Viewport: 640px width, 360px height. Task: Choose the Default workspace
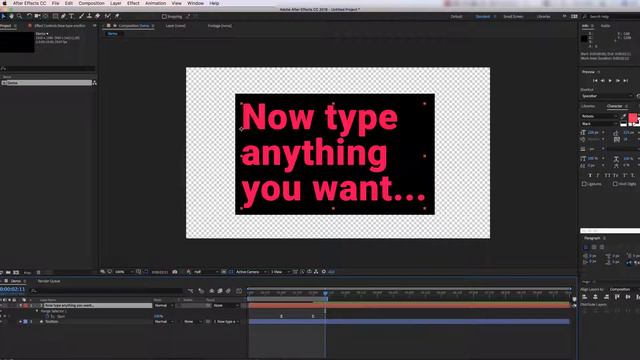point(456,17)
